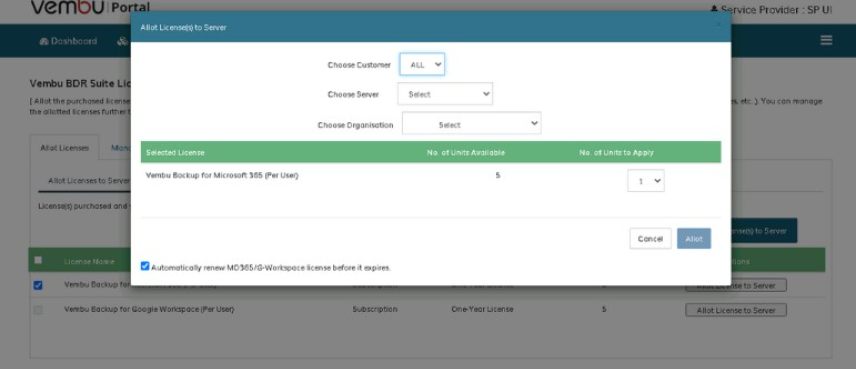Switch to the Allot Licenses tab
Image resolution: width=856 pixels, height=369 pixels.
[64, 148]
